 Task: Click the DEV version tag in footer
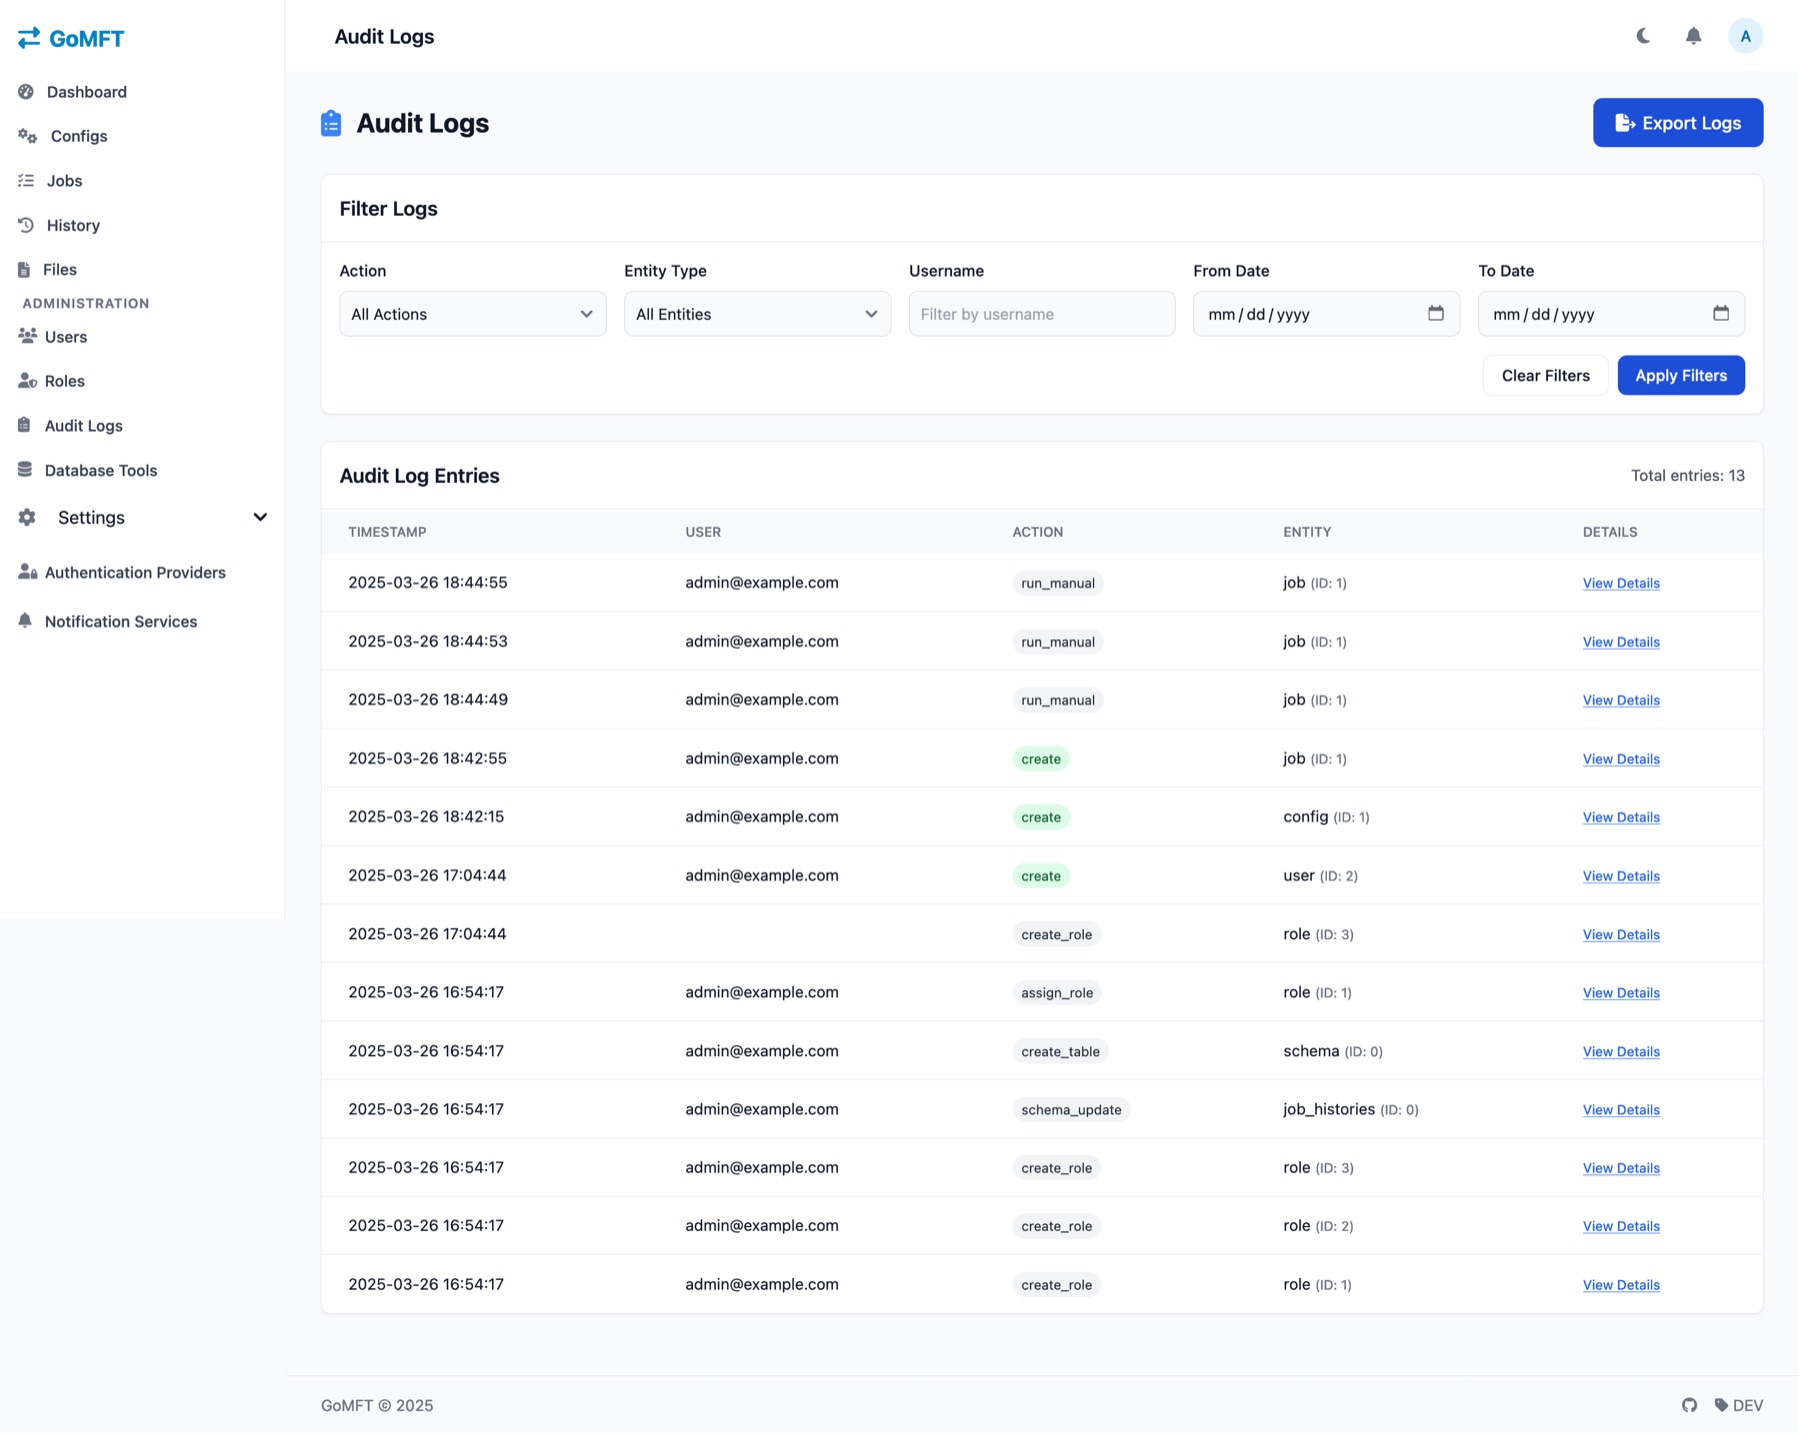[1738, 1405]
